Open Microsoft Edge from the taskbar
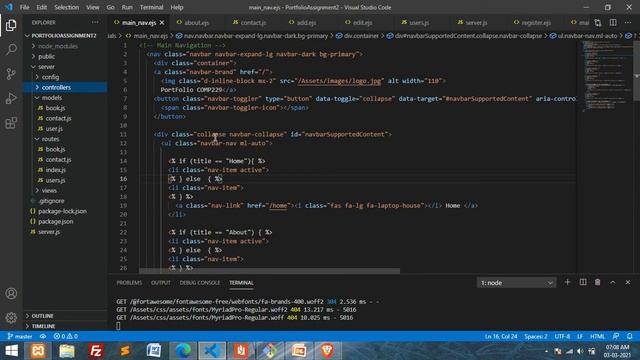640x360 pixels. coord(183,351)
